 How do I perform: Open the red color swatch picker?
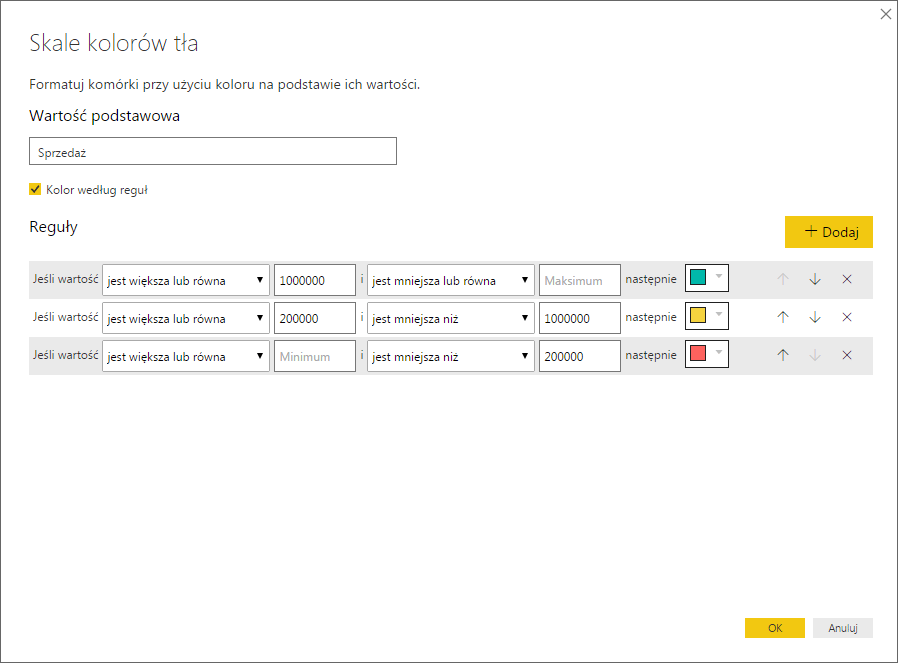(706, 355)
